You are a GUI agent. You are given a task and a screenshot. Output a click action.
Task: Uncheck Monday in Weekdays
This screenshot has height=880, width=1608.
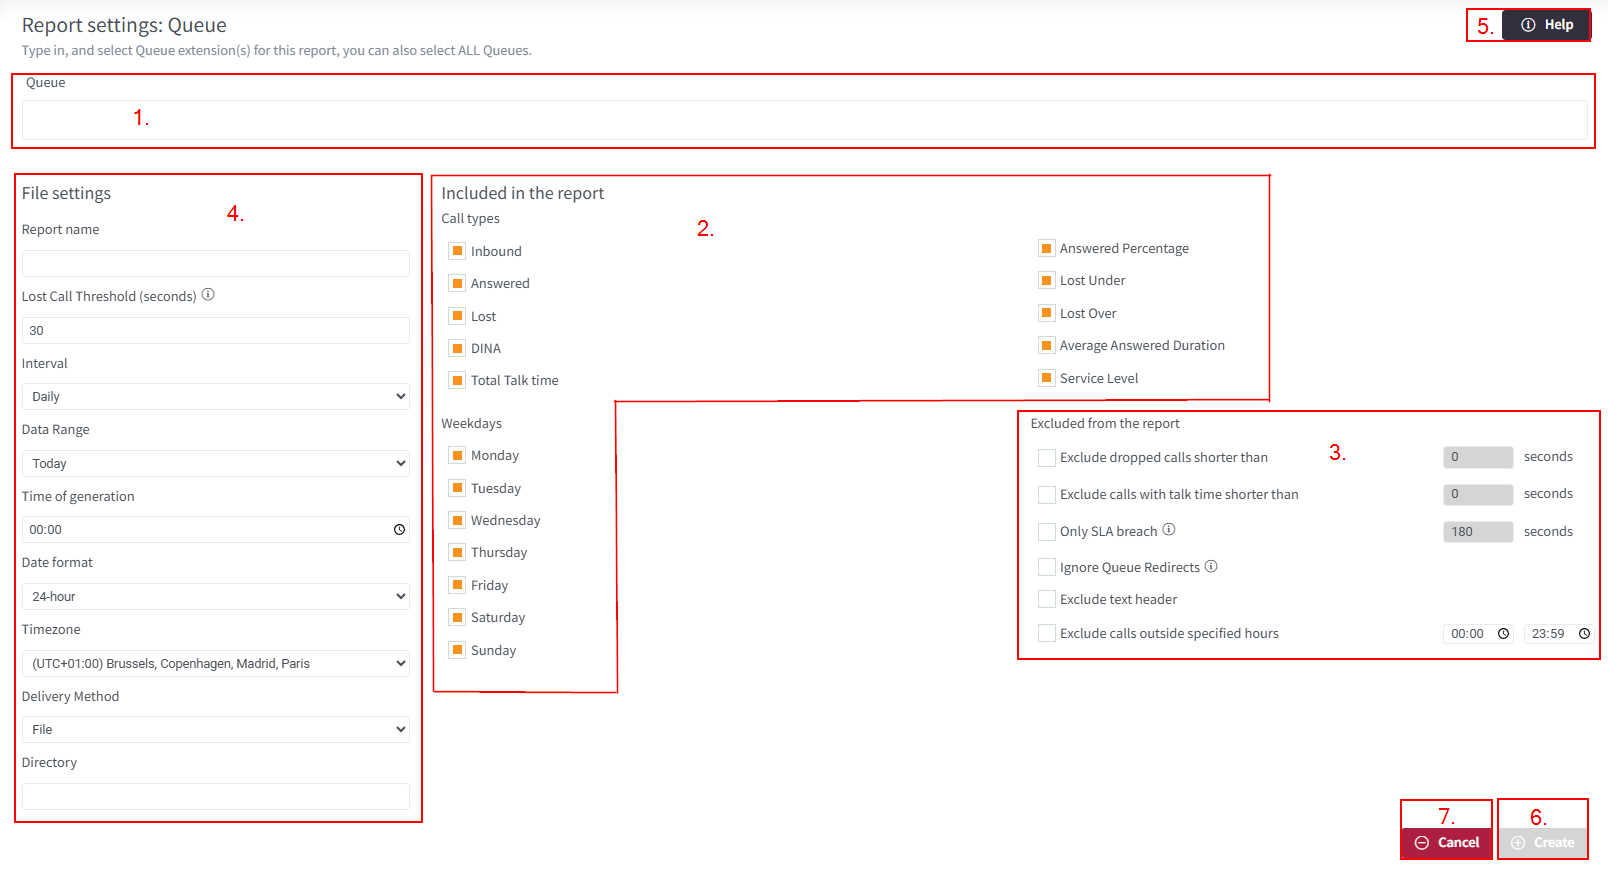click(457, 455)
